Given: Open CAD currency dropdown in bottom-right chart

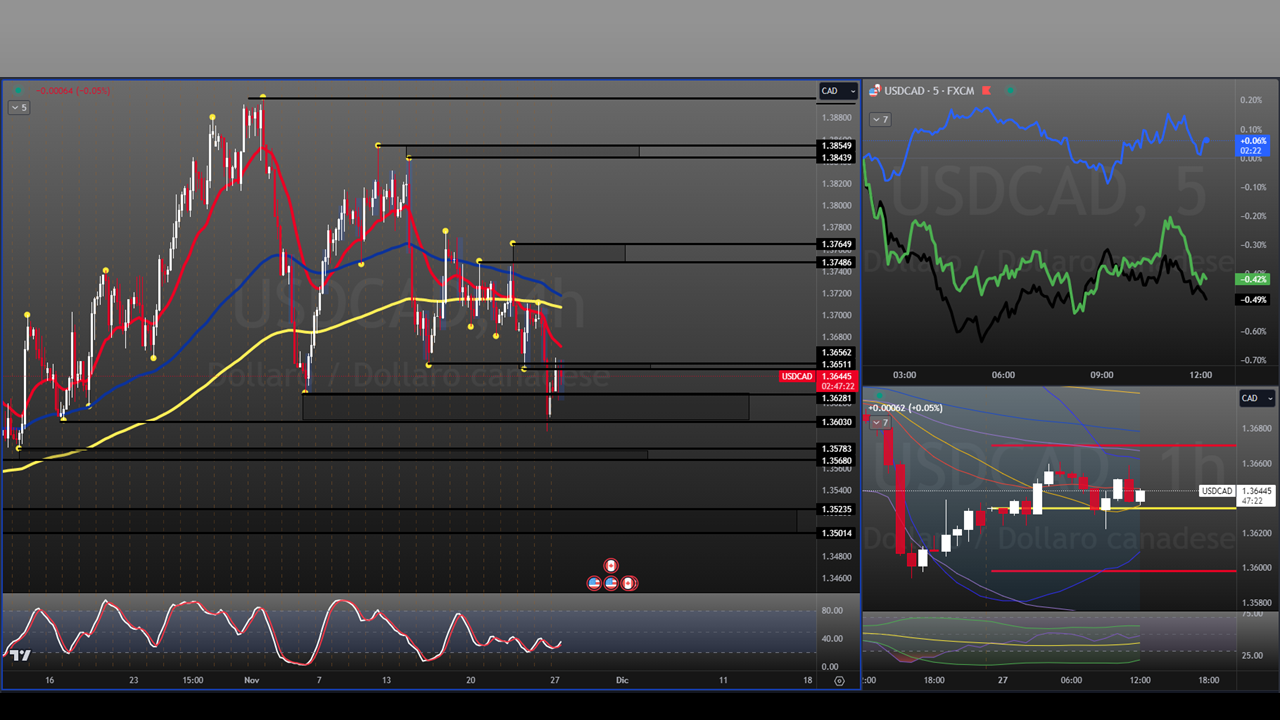Looking at the screenshot, I should 1256,398.
